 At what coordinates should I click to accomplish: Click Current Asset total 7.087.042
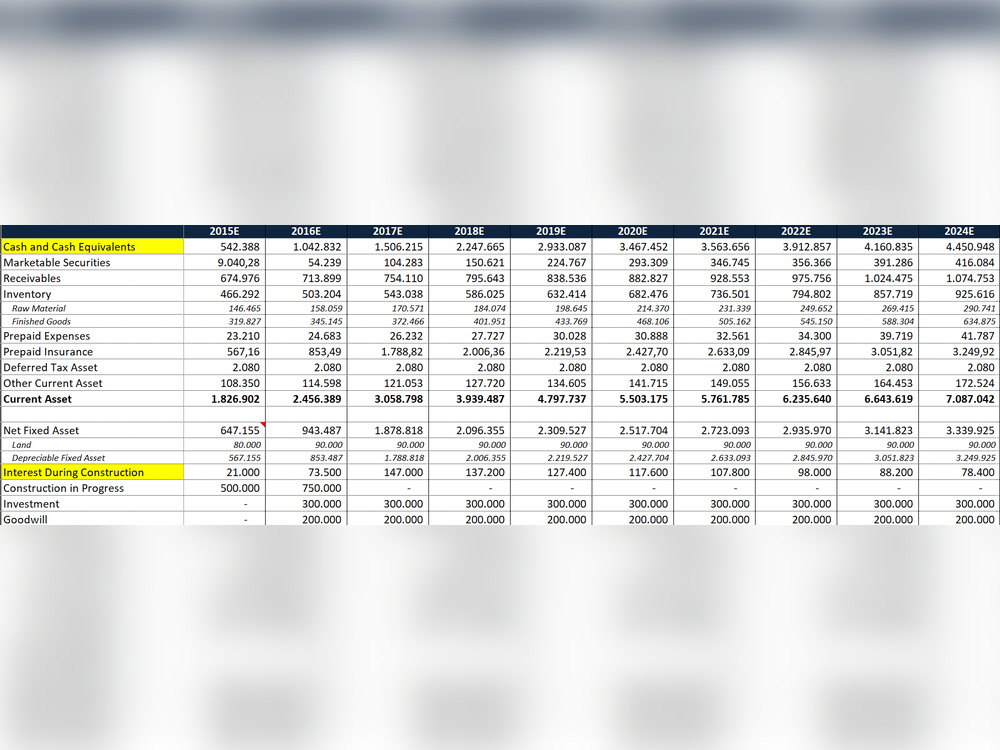point(970,399)
